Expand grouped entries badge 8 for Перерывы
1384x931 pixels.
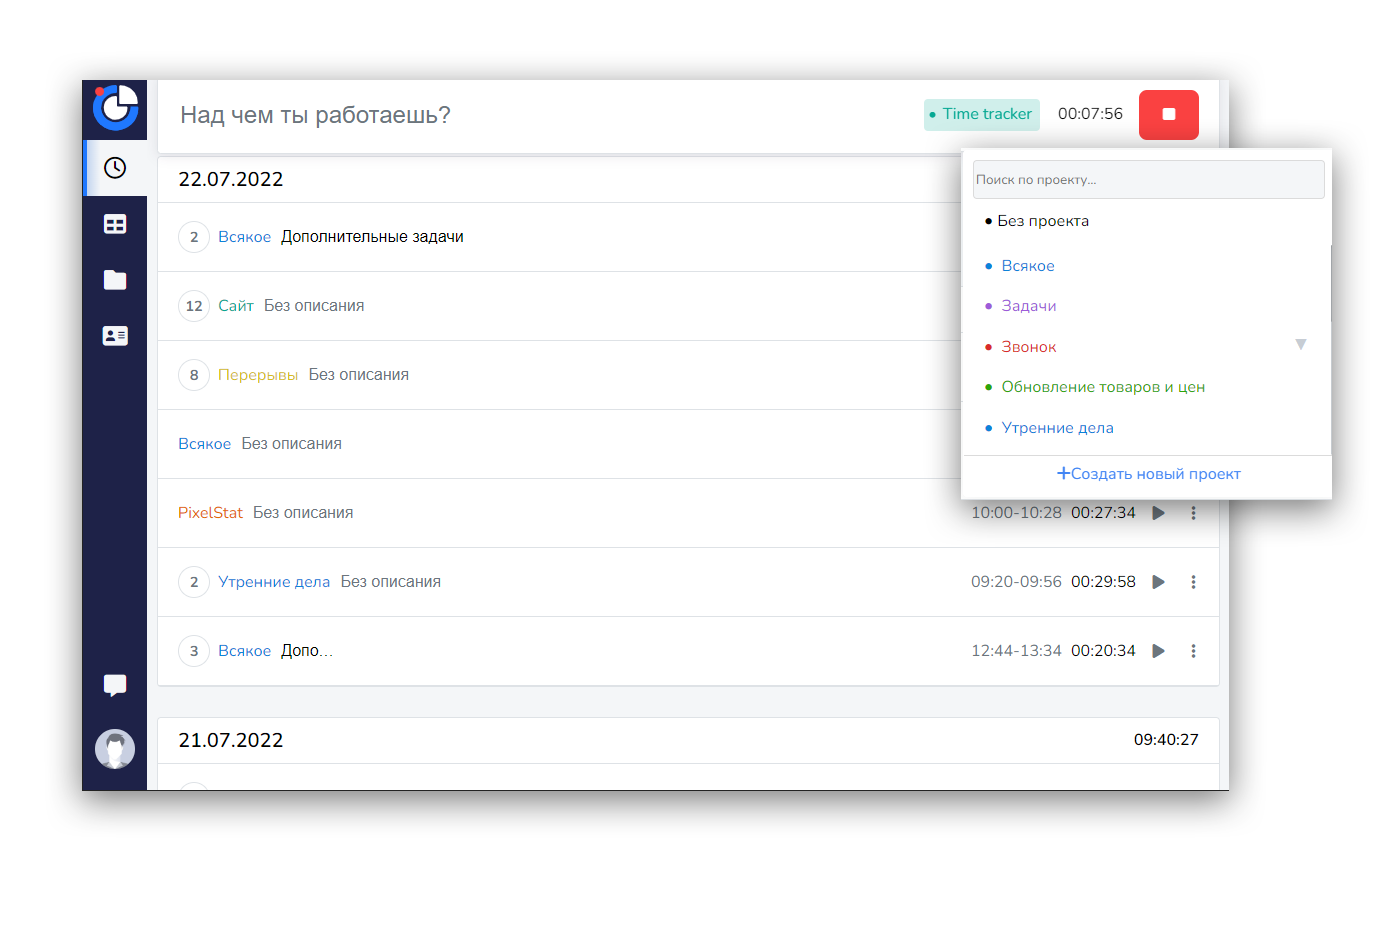pos(194,375)
